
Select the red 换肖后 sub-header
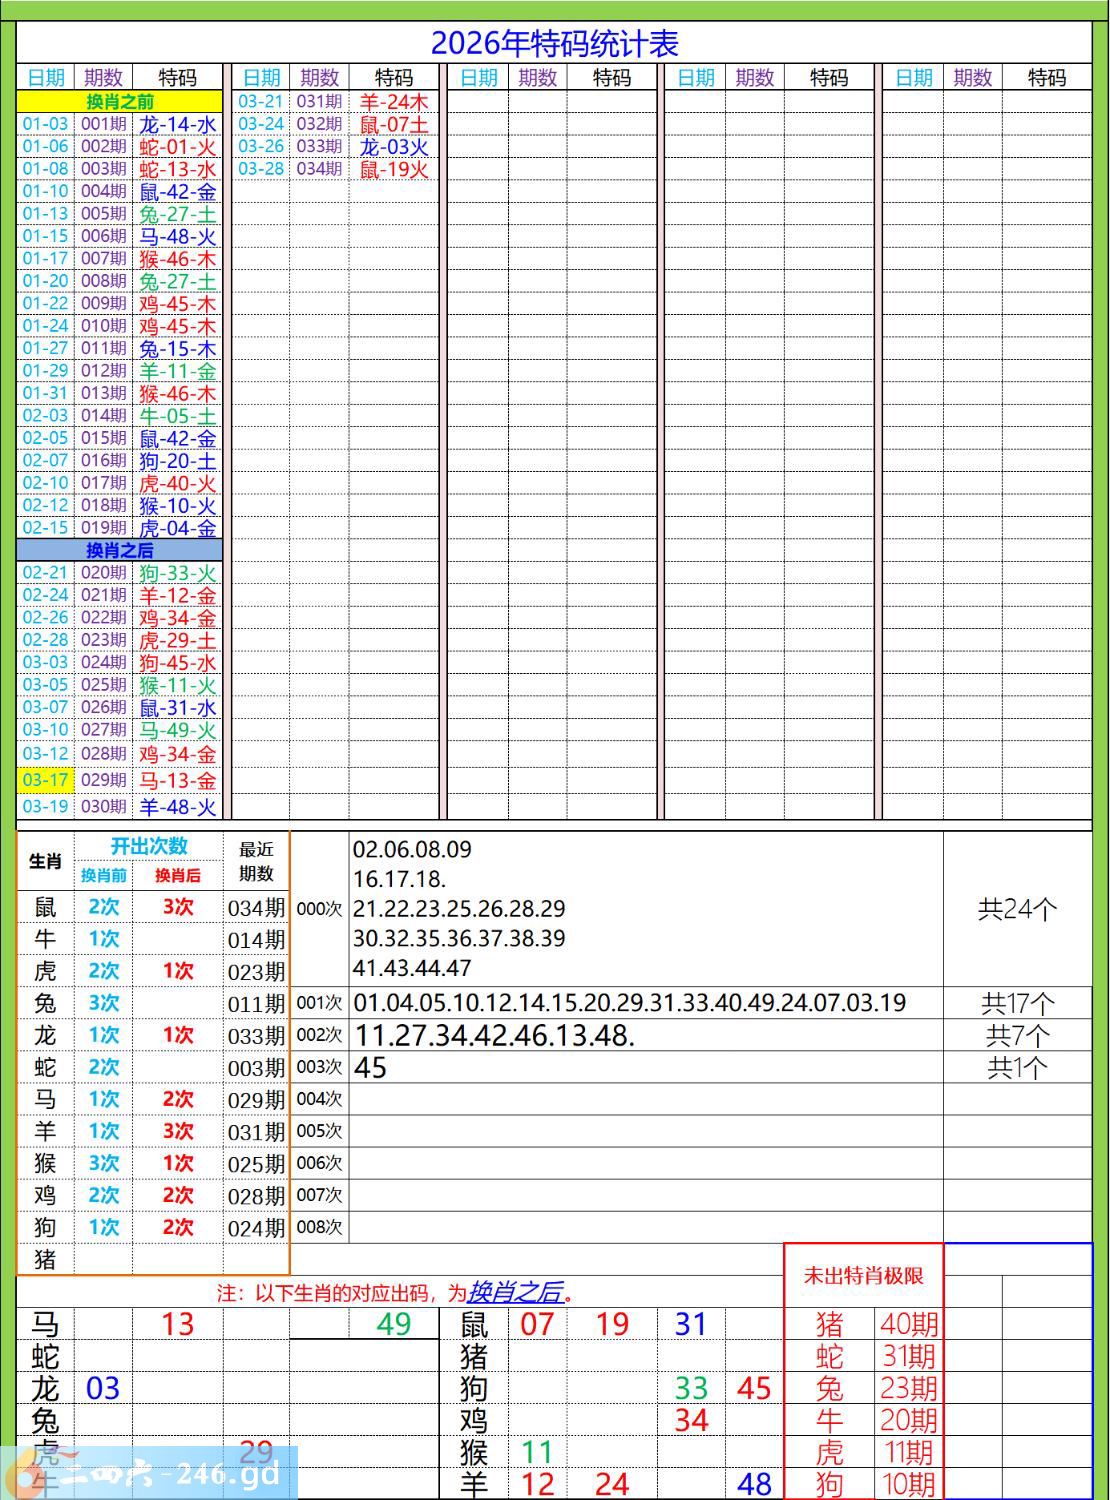tap(177, 875)
